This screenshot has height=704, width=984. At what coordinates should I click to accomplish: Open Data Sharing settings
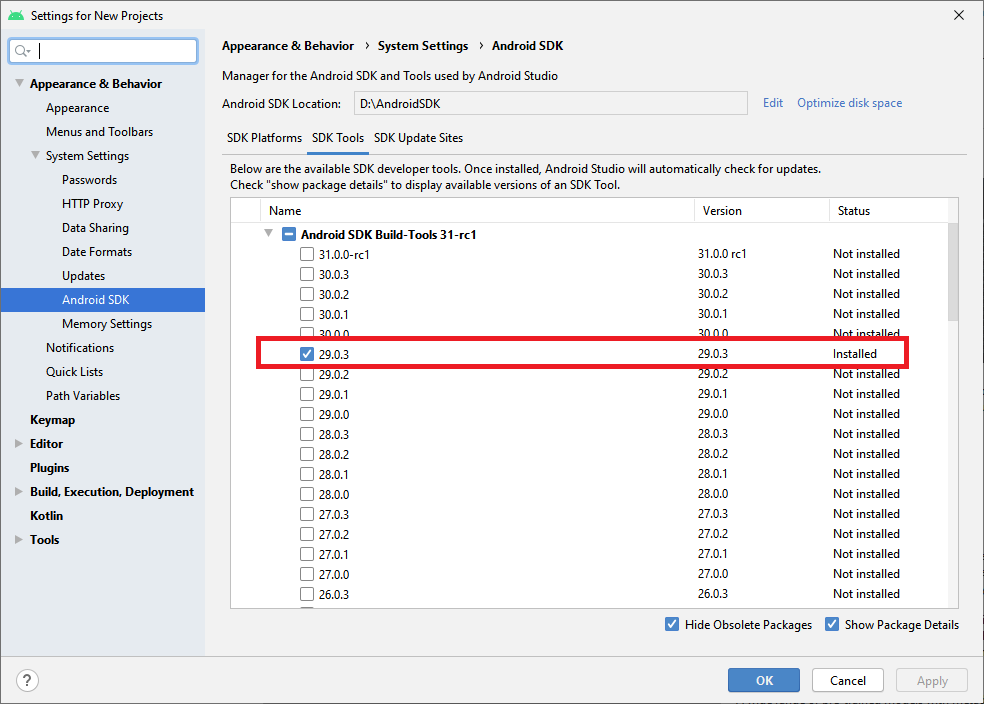pos(95,228)
